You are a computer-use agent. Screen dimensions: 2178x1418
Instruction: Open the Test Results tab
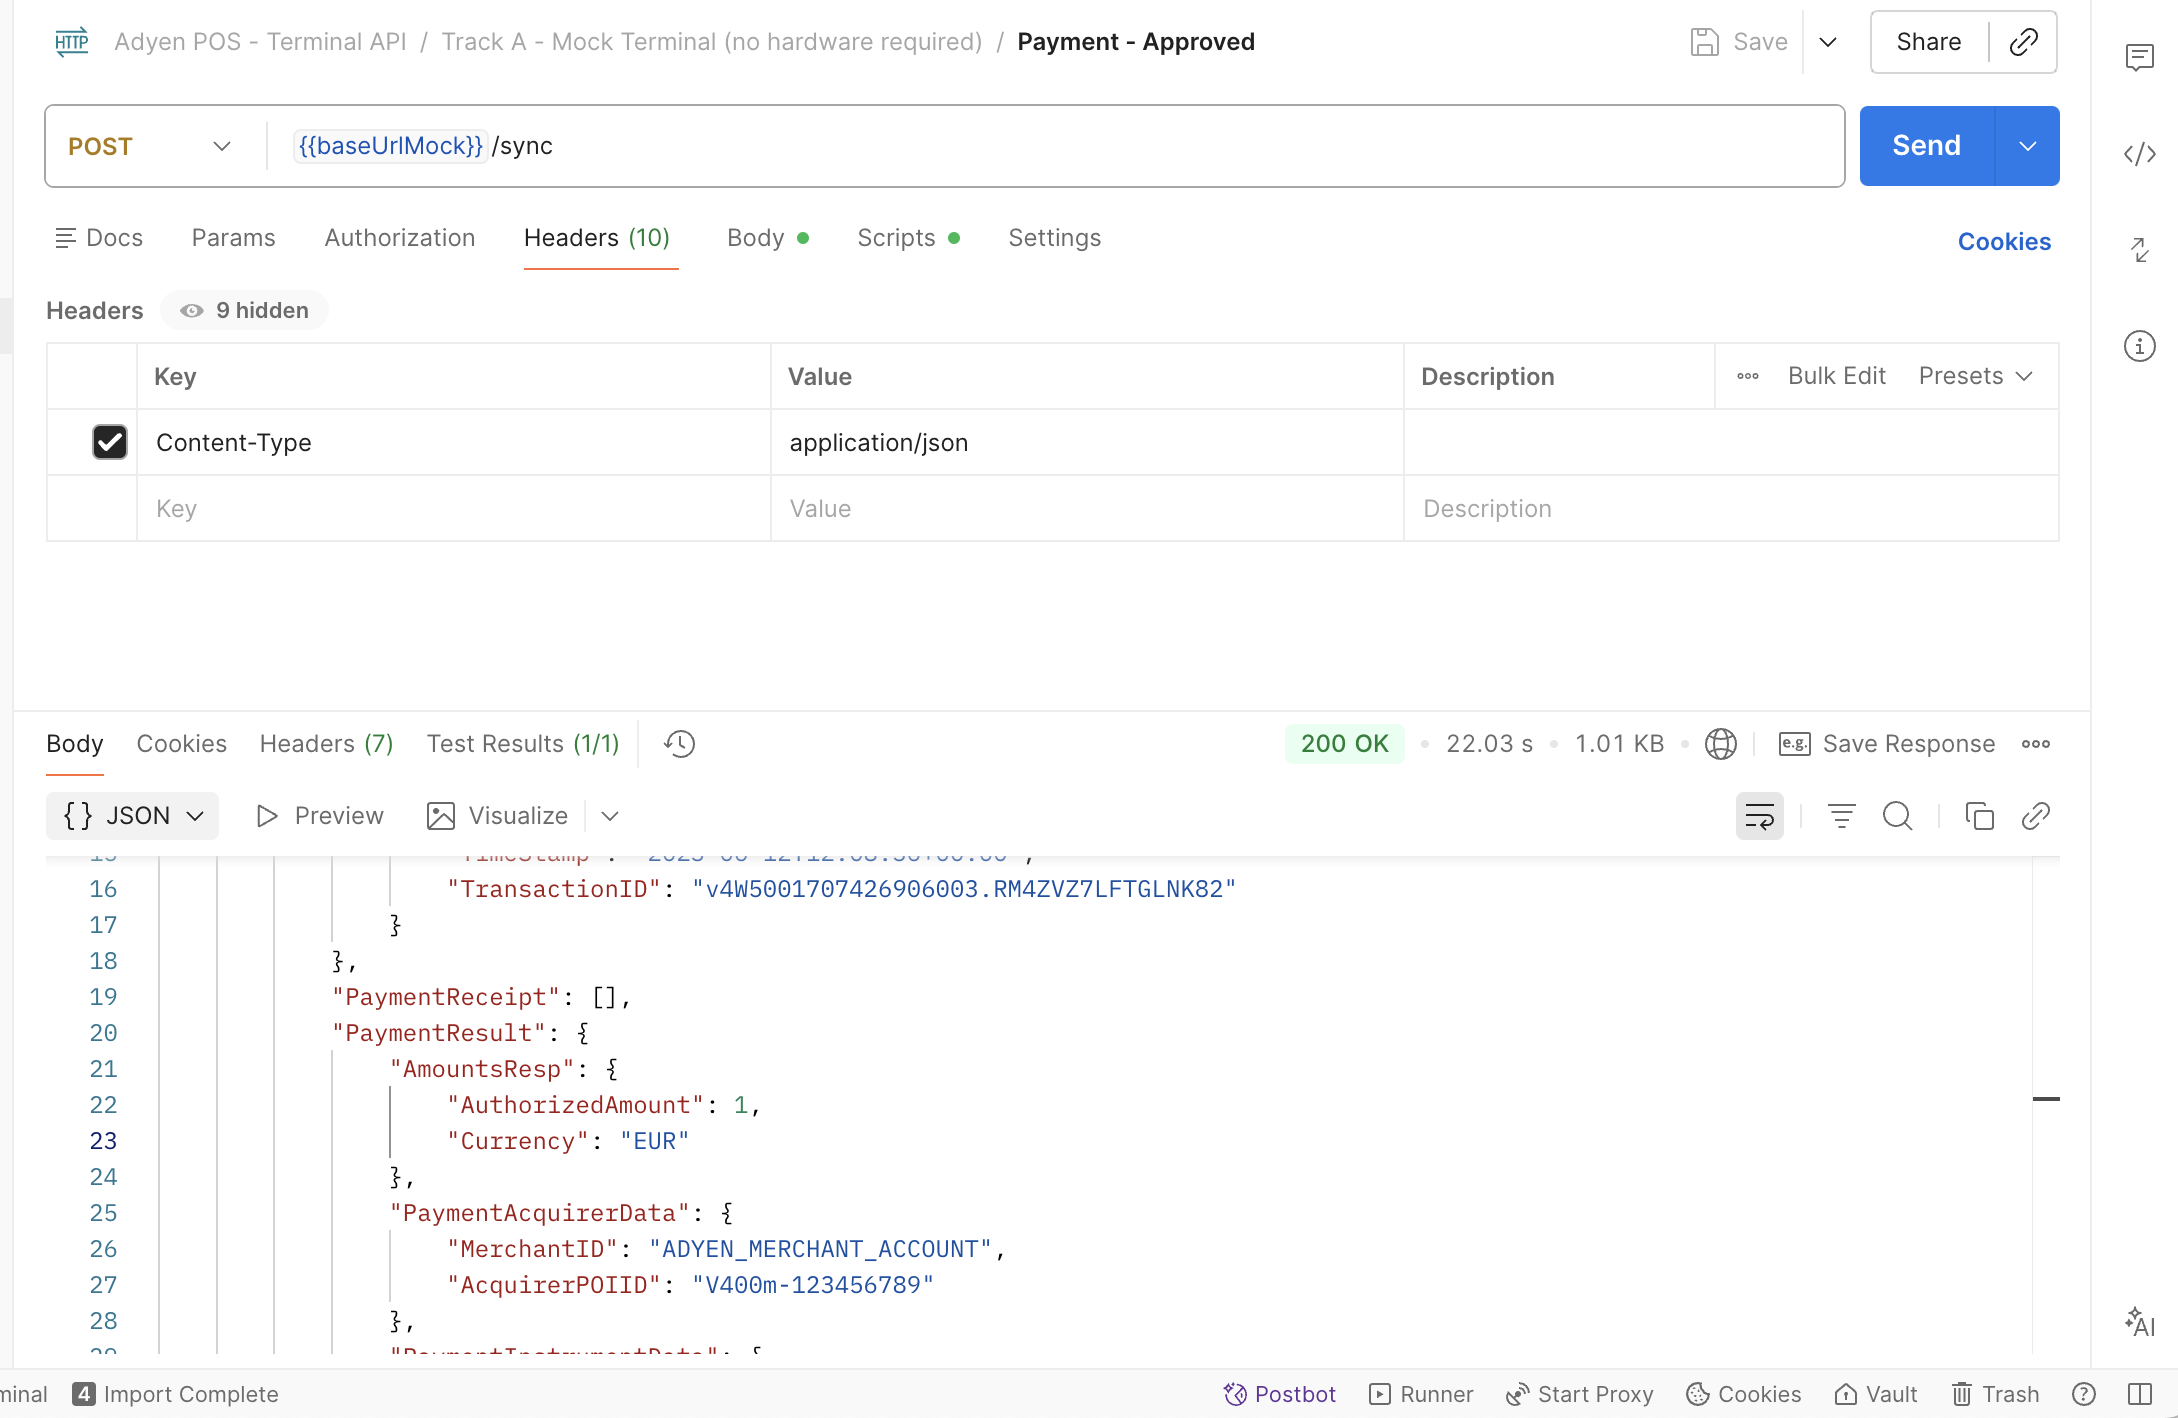click(523, 744)
